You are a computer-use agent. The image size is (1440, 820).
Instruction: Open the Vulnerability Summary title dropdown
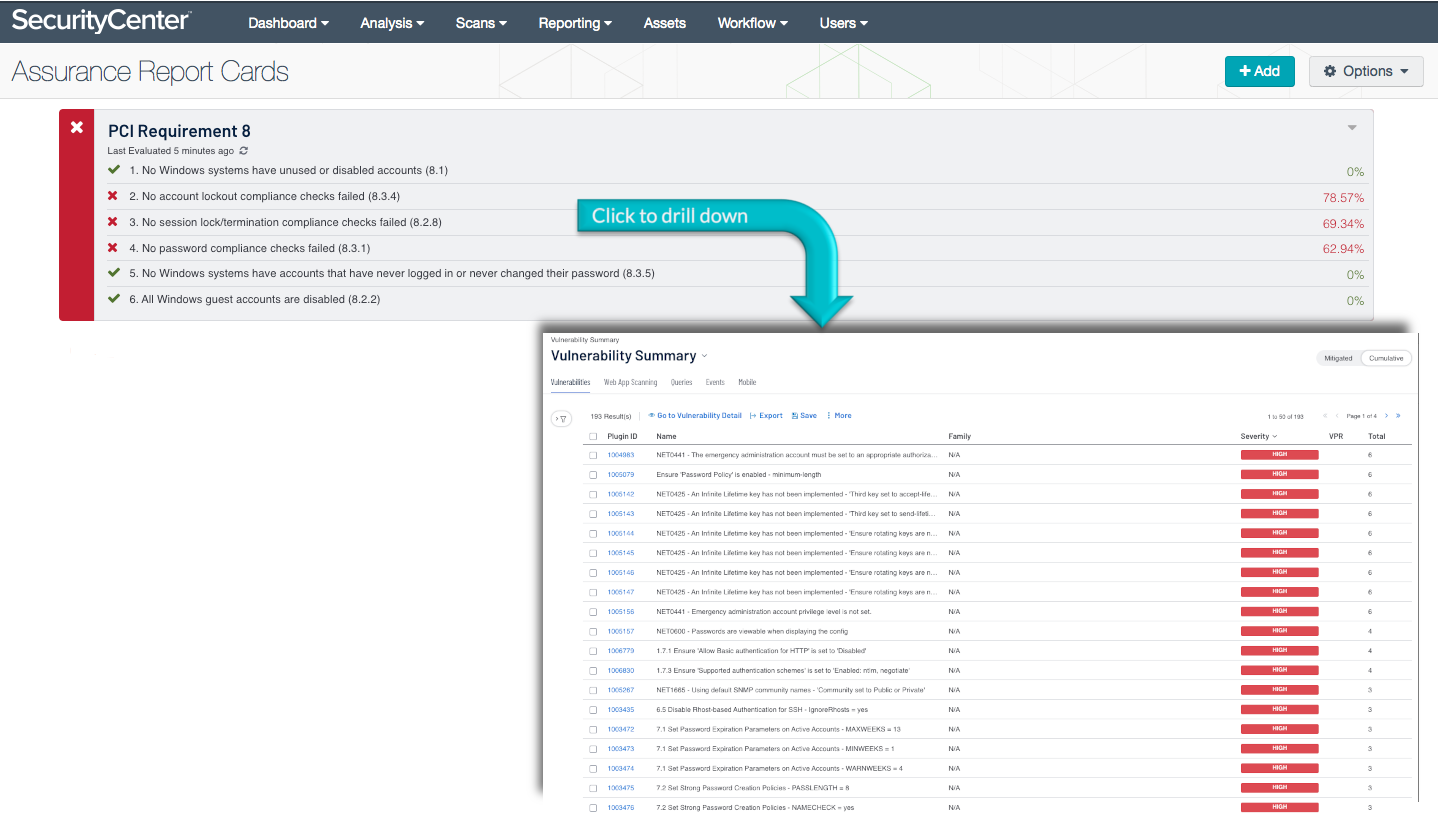704,356
